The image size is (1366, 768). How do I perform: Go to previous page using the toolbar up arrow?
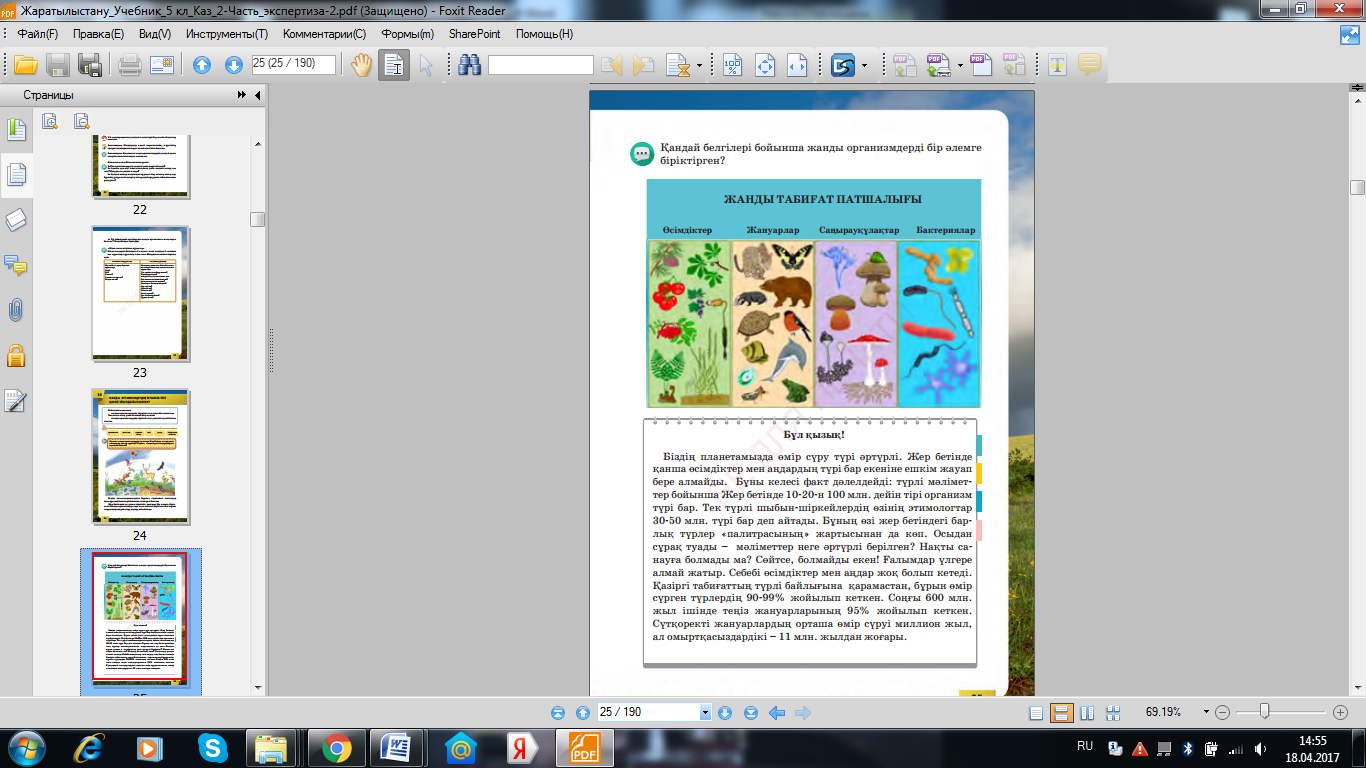pos(202,66)
